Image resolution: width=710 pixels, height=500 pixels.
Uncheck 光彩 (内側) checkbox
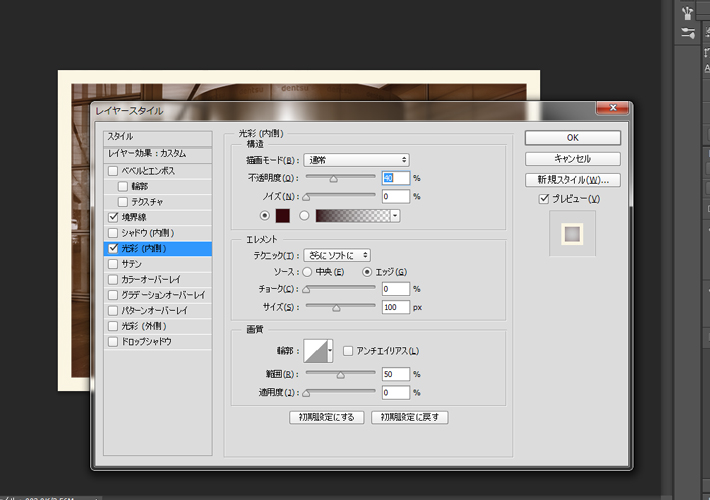pyautogui.click(x=113, y=248)
